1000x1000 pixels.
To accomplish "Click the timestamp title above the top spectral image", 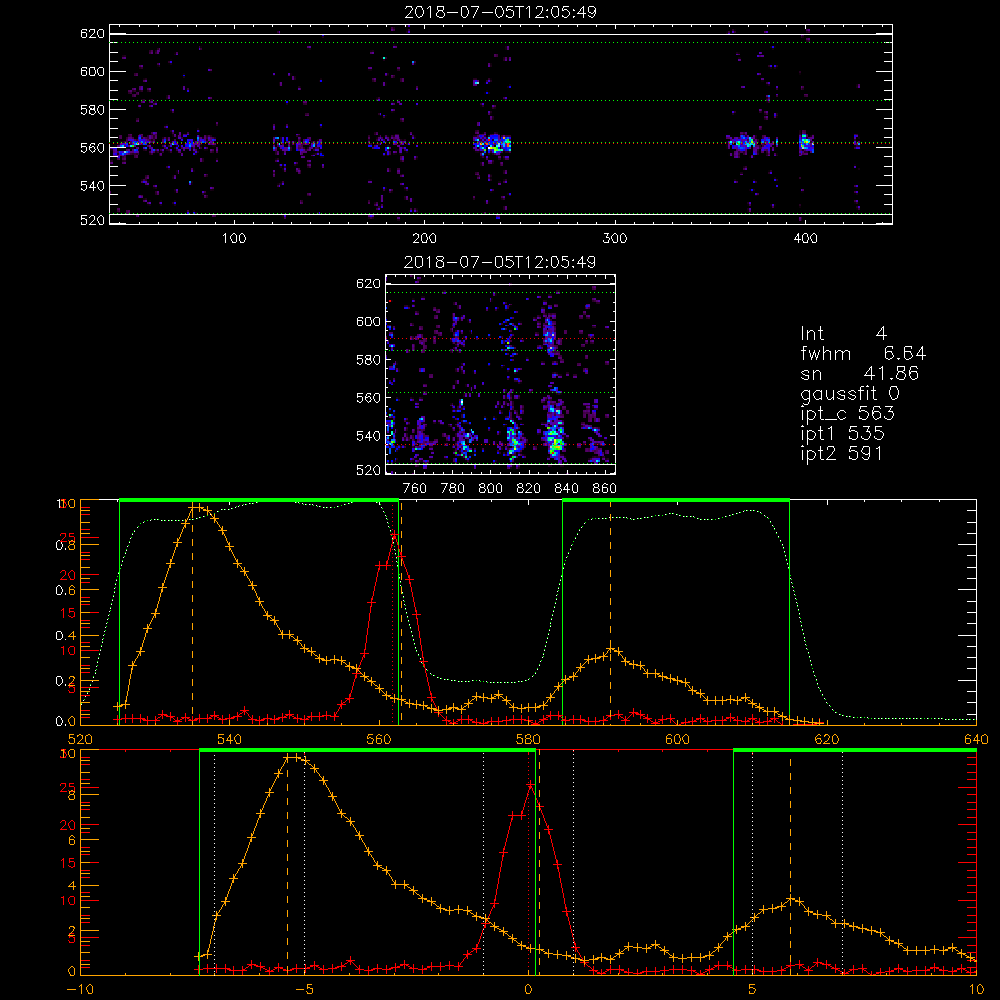I will point(500,12).
